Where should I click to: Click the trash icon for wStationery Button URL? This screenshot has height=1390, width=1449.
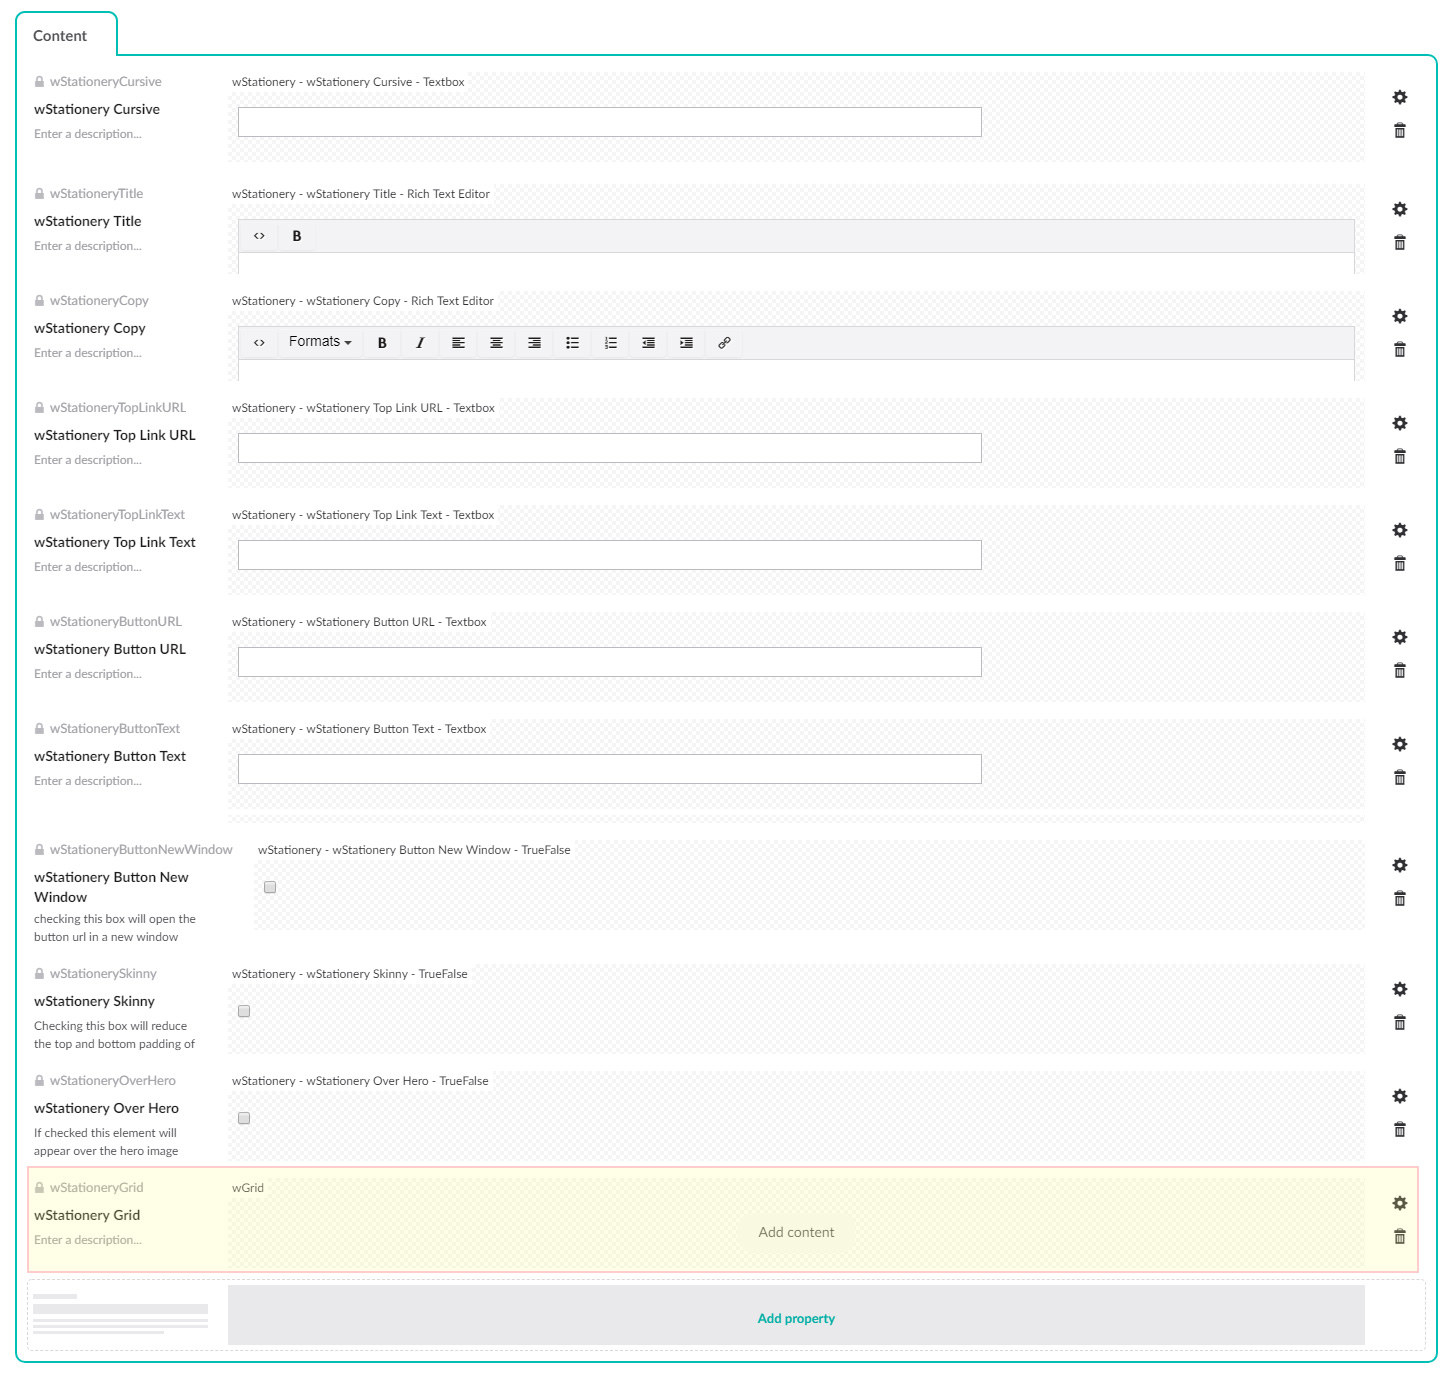click(1400, 671)
